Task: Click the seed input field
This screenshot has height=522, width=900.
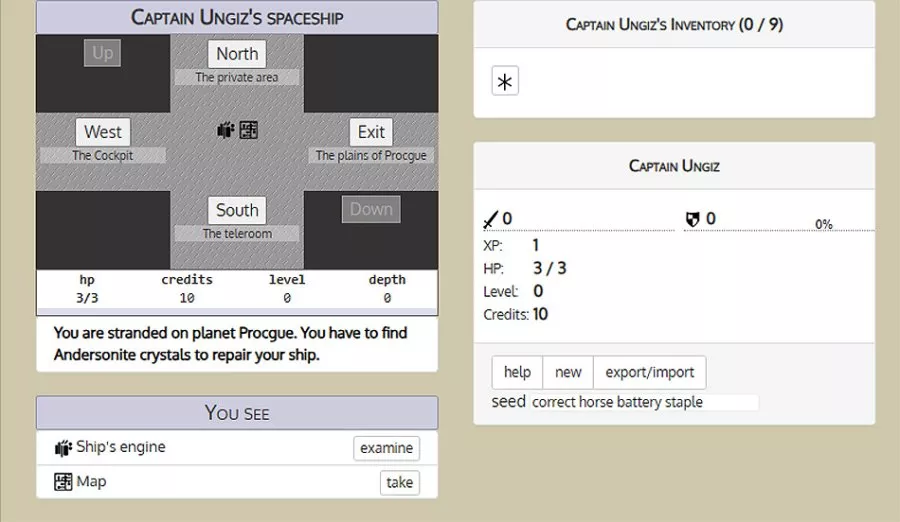Action: pos(643,402)
